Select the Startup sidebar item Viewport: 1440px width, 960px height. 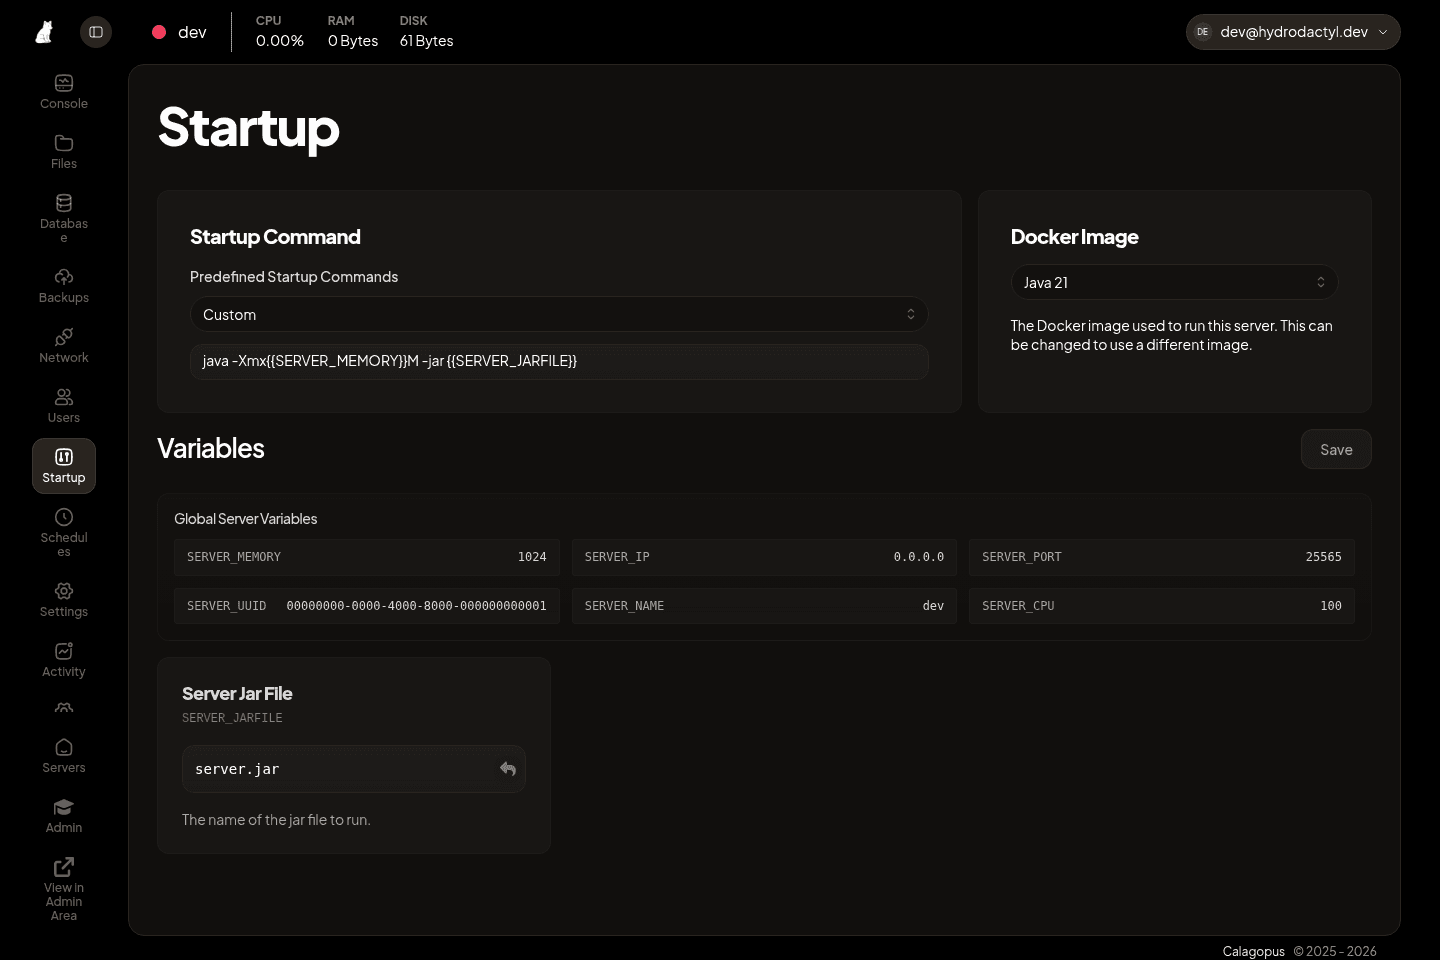tap(64, 466)
